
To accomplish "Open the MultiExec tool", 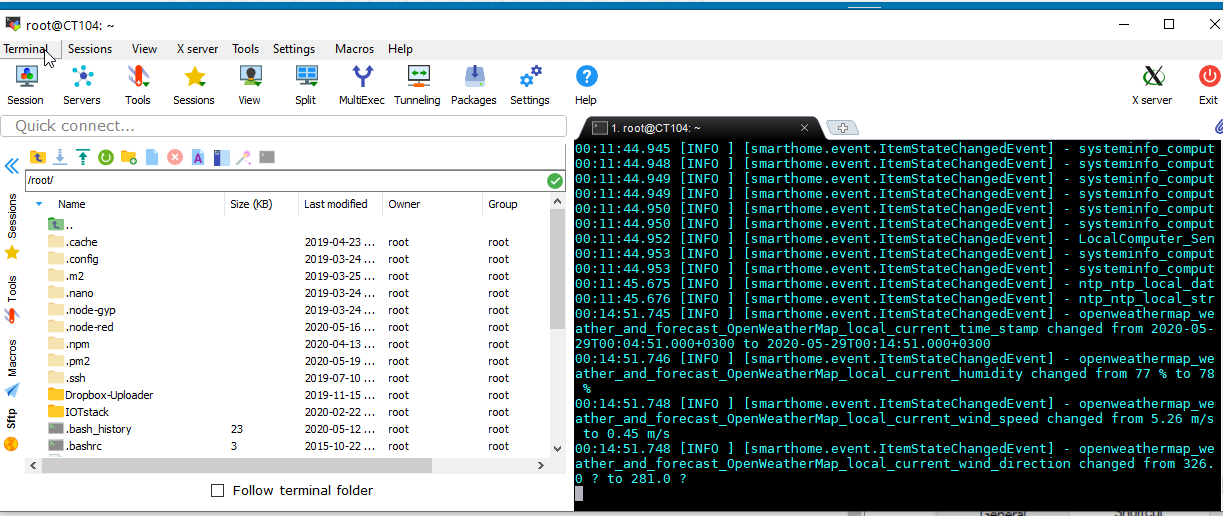I will tap(361, 84).
